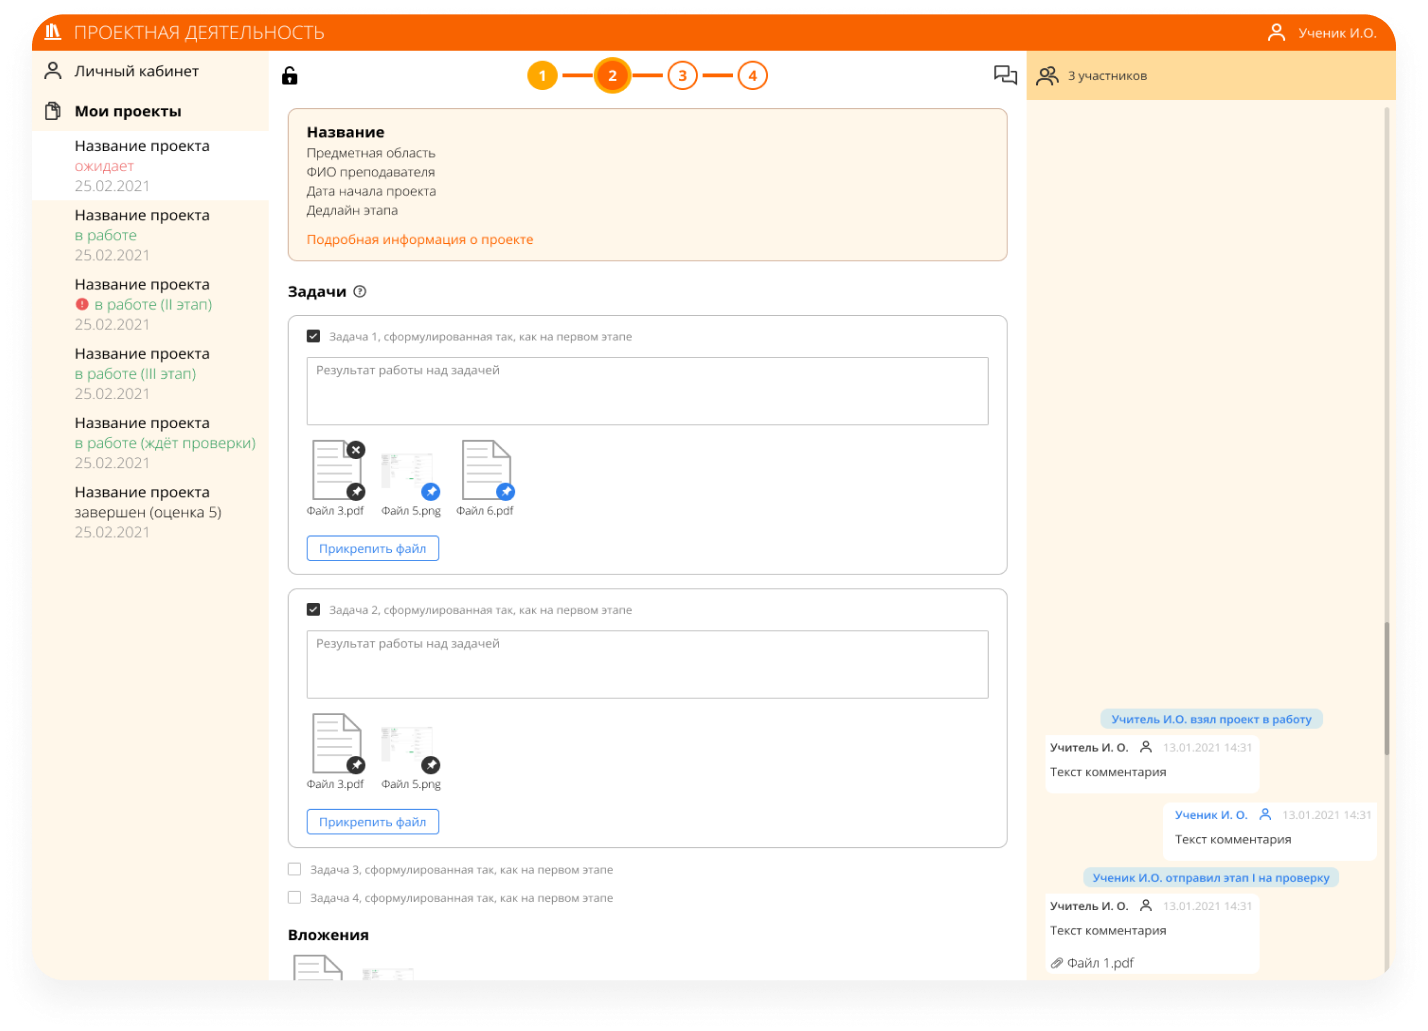The width and height of the screenshot is (1428, 1031).
Task: Go to stage 3 in the stepper
Action: click(x=682, y=75)
